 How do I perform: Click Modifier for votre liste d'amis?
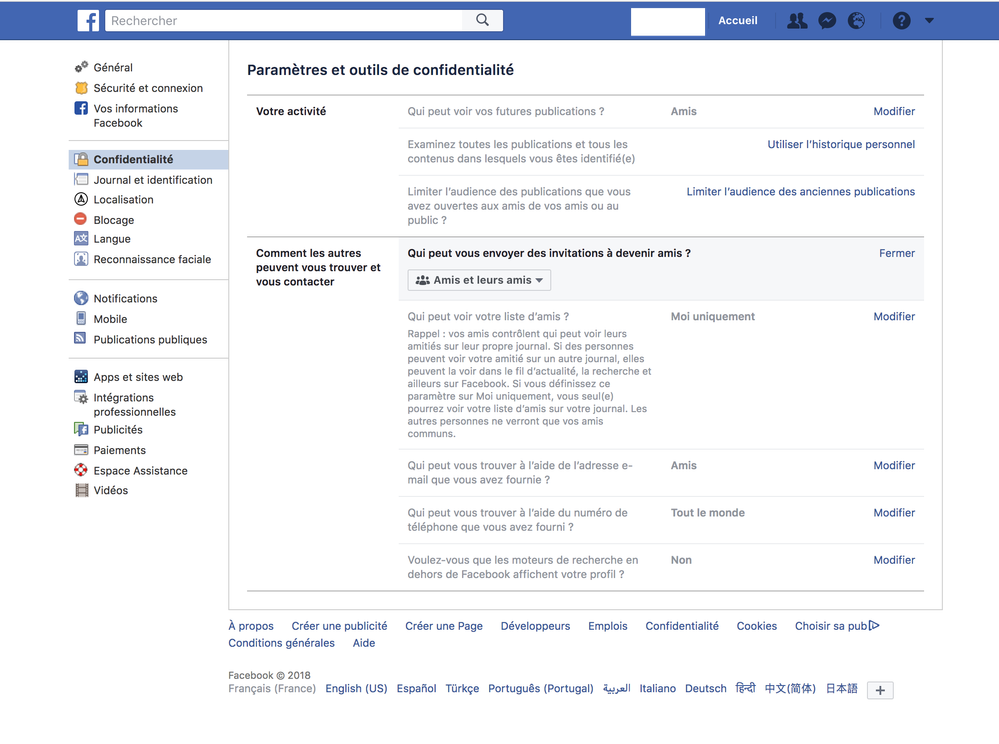click(x=894, y=316)
